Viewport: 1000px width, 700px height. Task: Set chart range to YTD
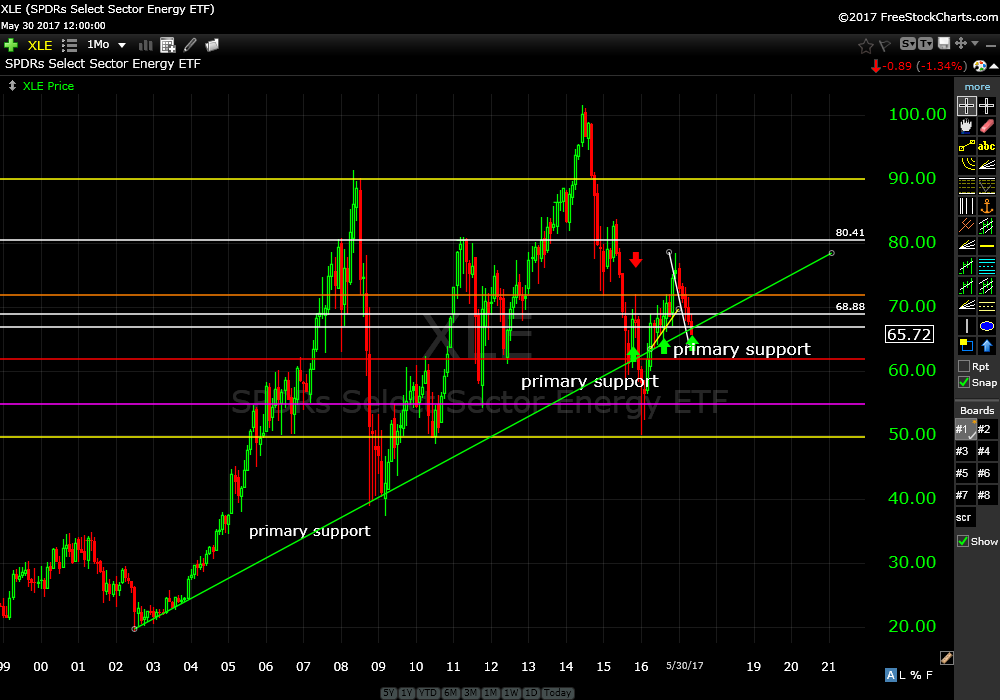click(429, 693)
